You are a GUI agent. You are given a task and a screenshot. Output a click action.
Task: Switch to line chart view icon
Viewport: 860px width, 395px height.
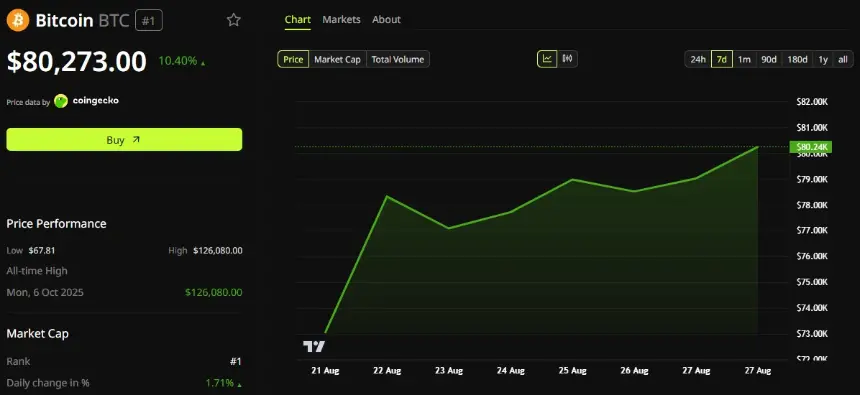pyautogui.click(x=547, y=59)
